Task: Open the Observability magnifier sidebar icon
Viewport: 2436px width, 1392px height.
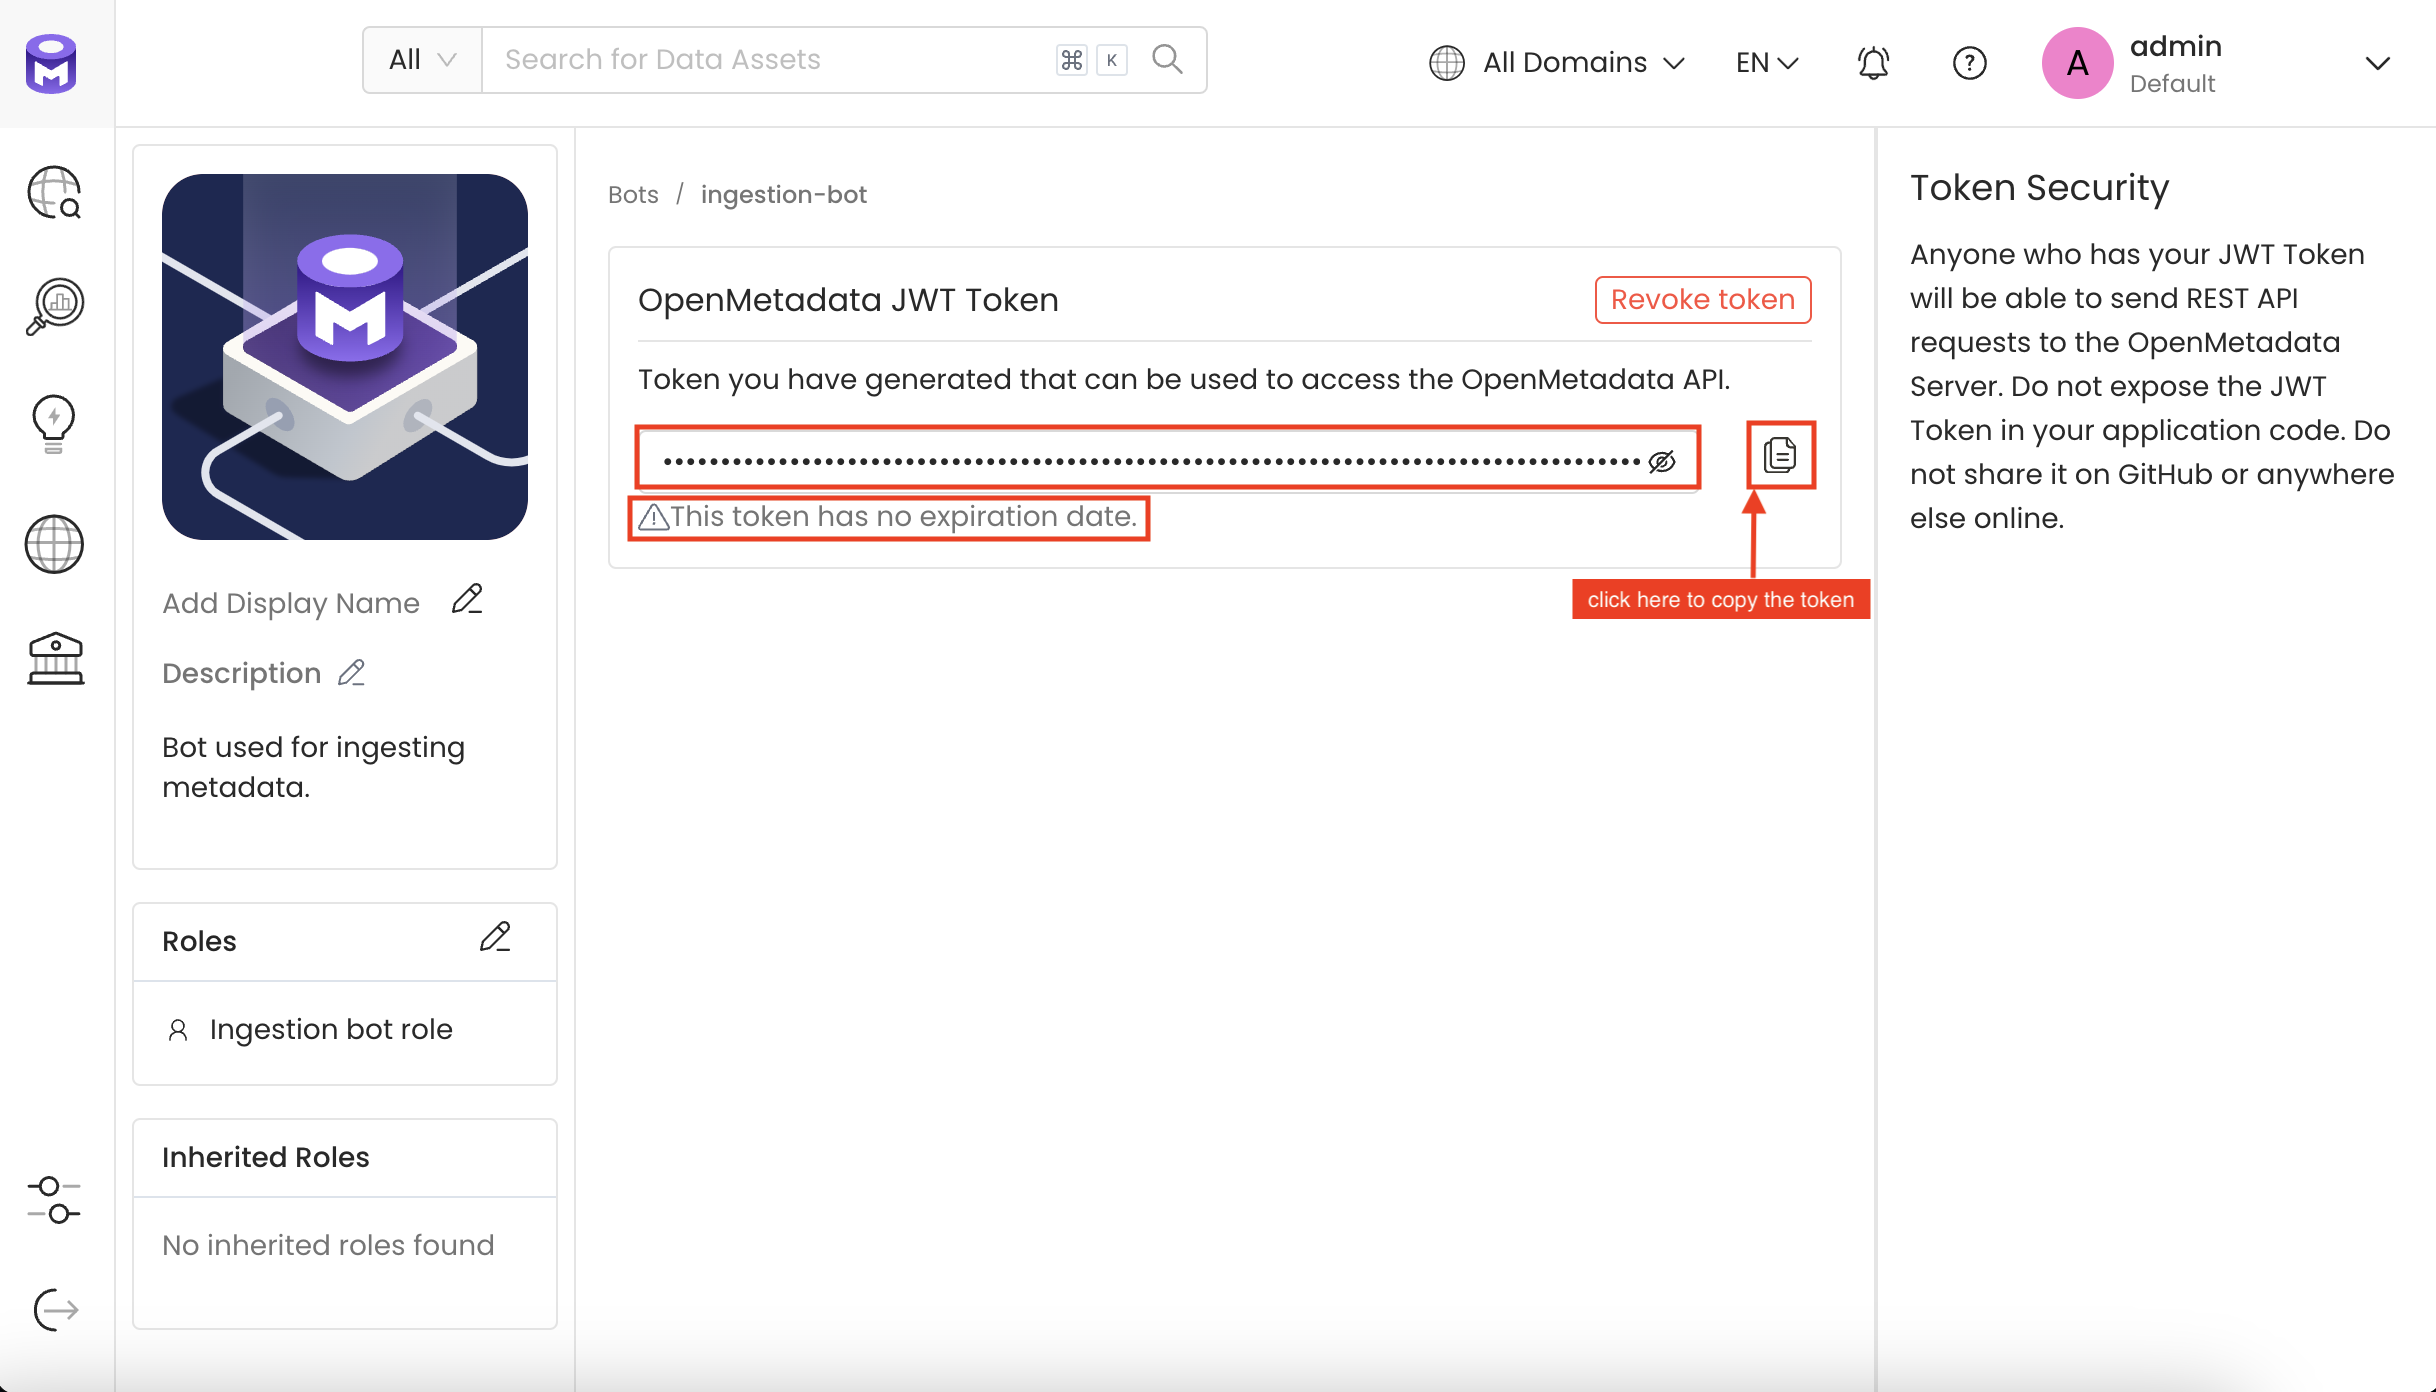Action: coord(54,306)
